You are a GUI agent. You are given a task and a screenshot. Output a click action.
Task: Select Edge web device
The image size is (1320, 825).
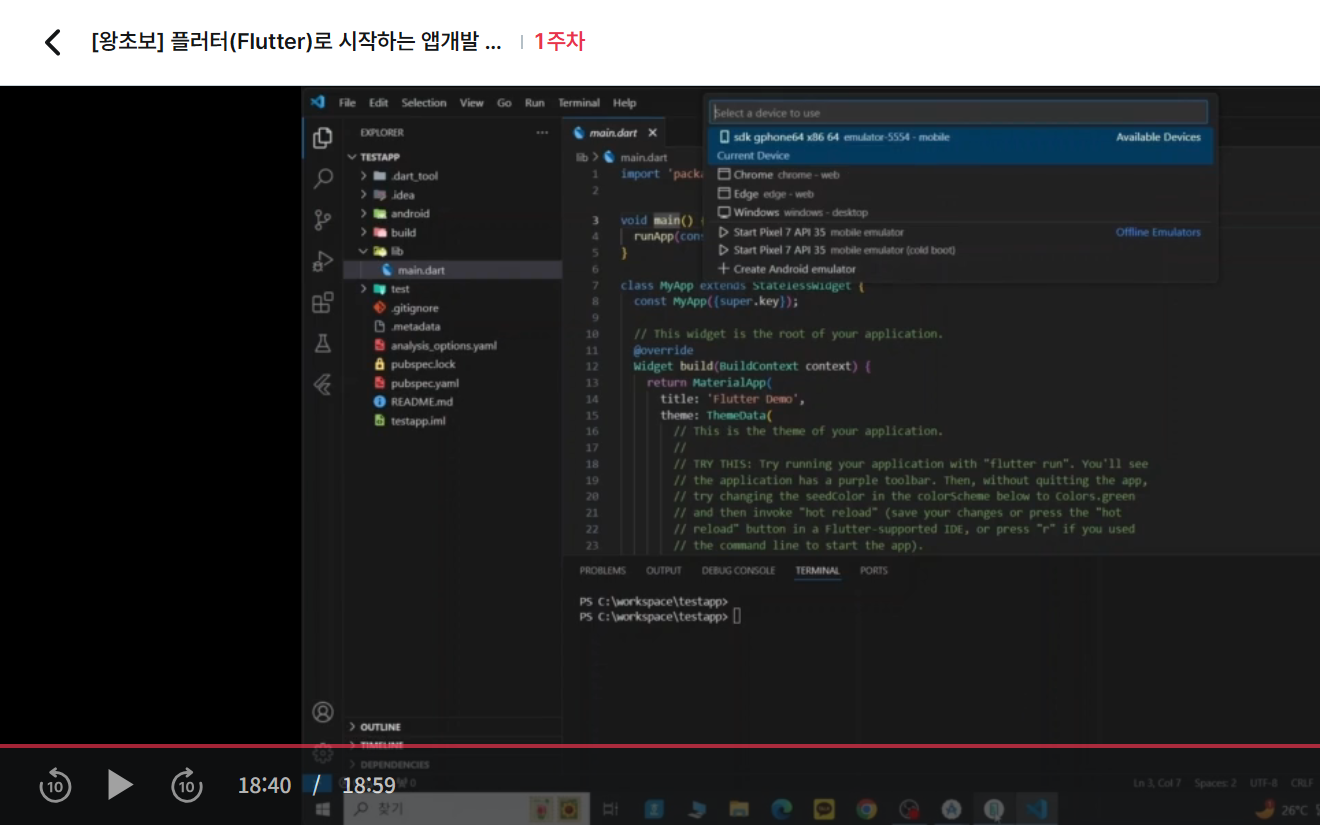pyautogui.click(x=960, y=194)
